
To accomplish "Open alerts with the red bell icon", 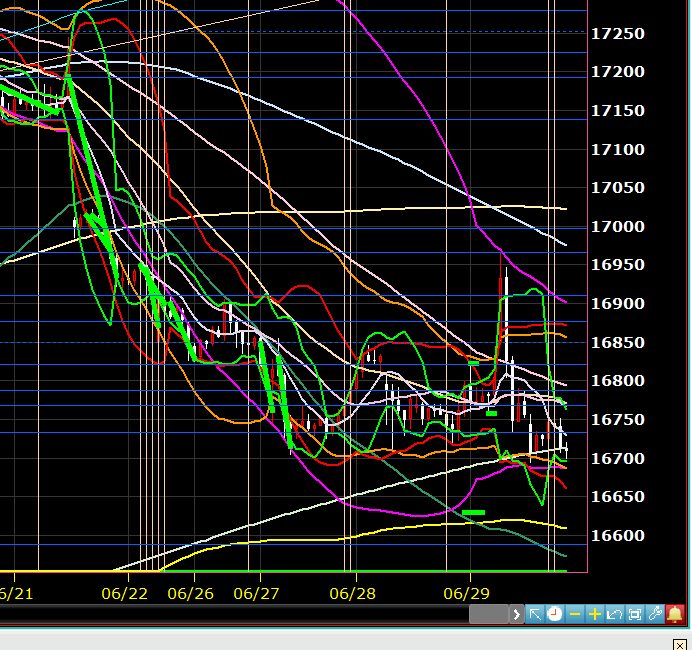I will coord(676,614).
